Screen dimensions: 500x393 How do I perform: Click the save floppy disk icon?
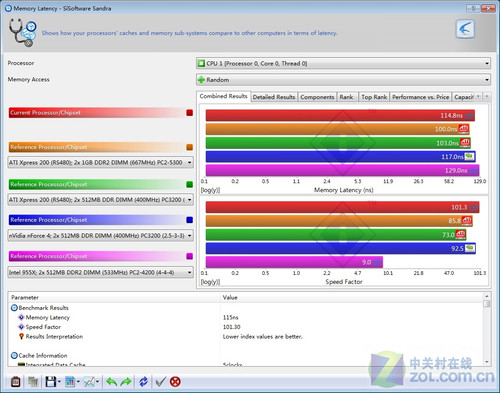50,382
